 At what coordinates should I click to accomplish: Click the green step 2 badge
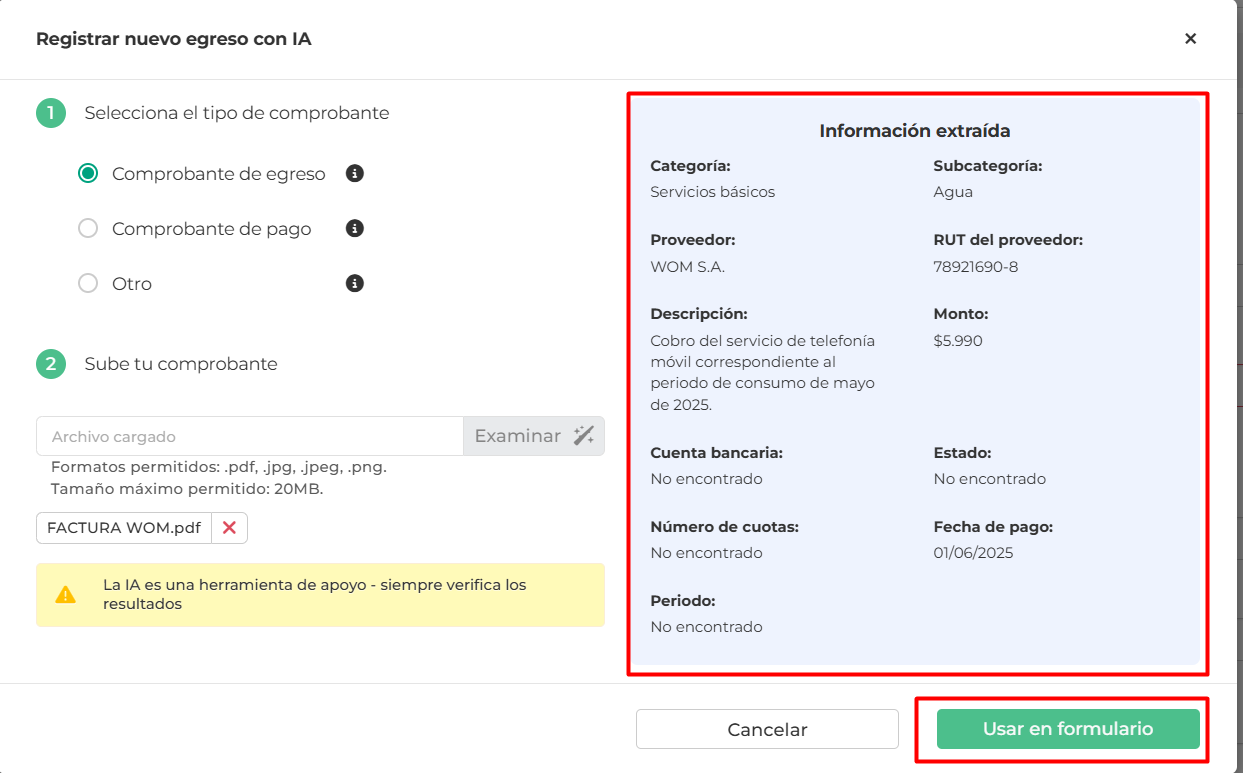[x=51, y=364]
